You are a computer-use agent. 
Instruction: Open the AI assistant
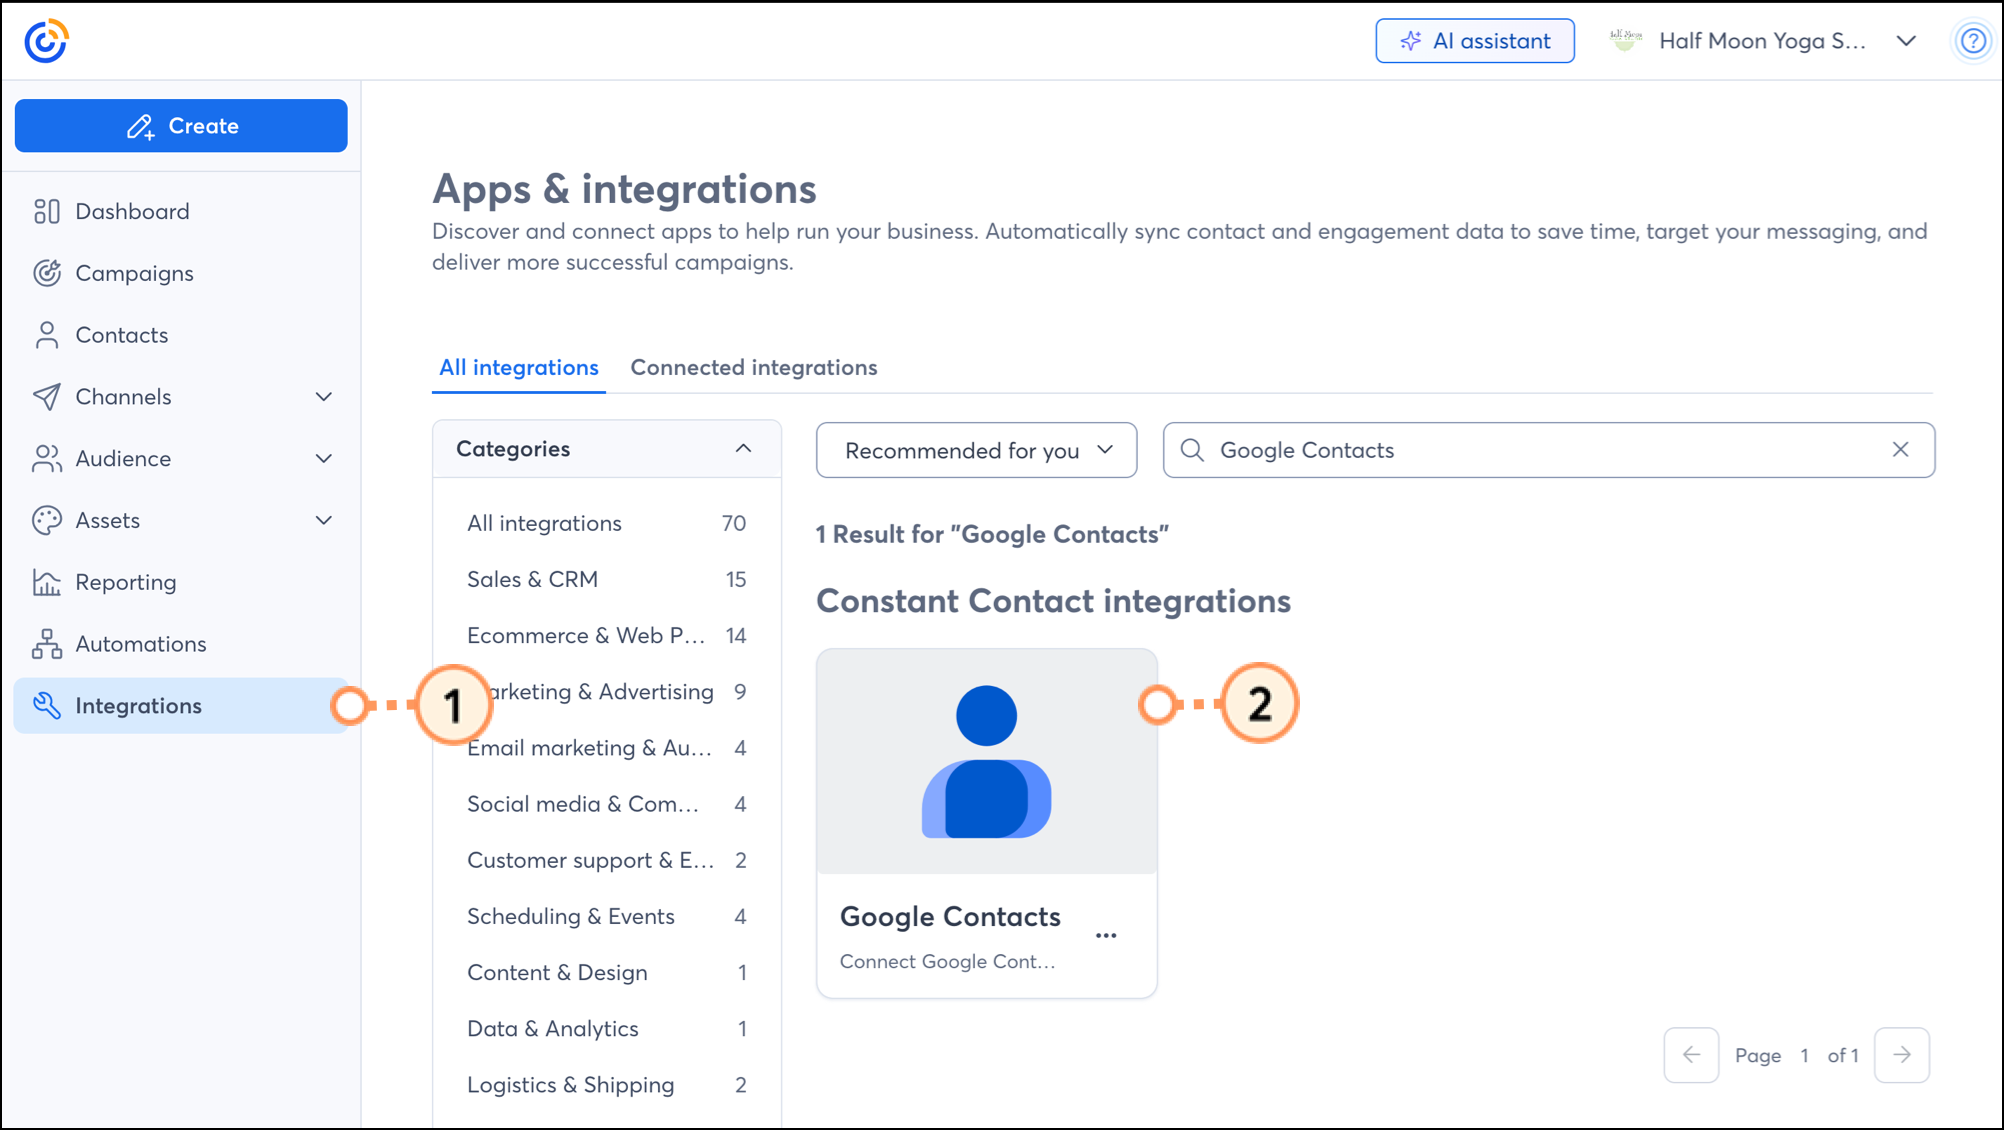point(1474,41)
